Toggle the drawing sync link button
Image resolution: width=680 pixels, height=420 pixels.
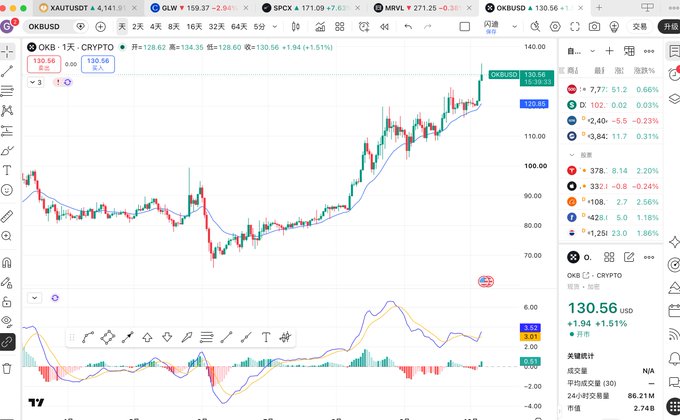(x=7, y=342)
